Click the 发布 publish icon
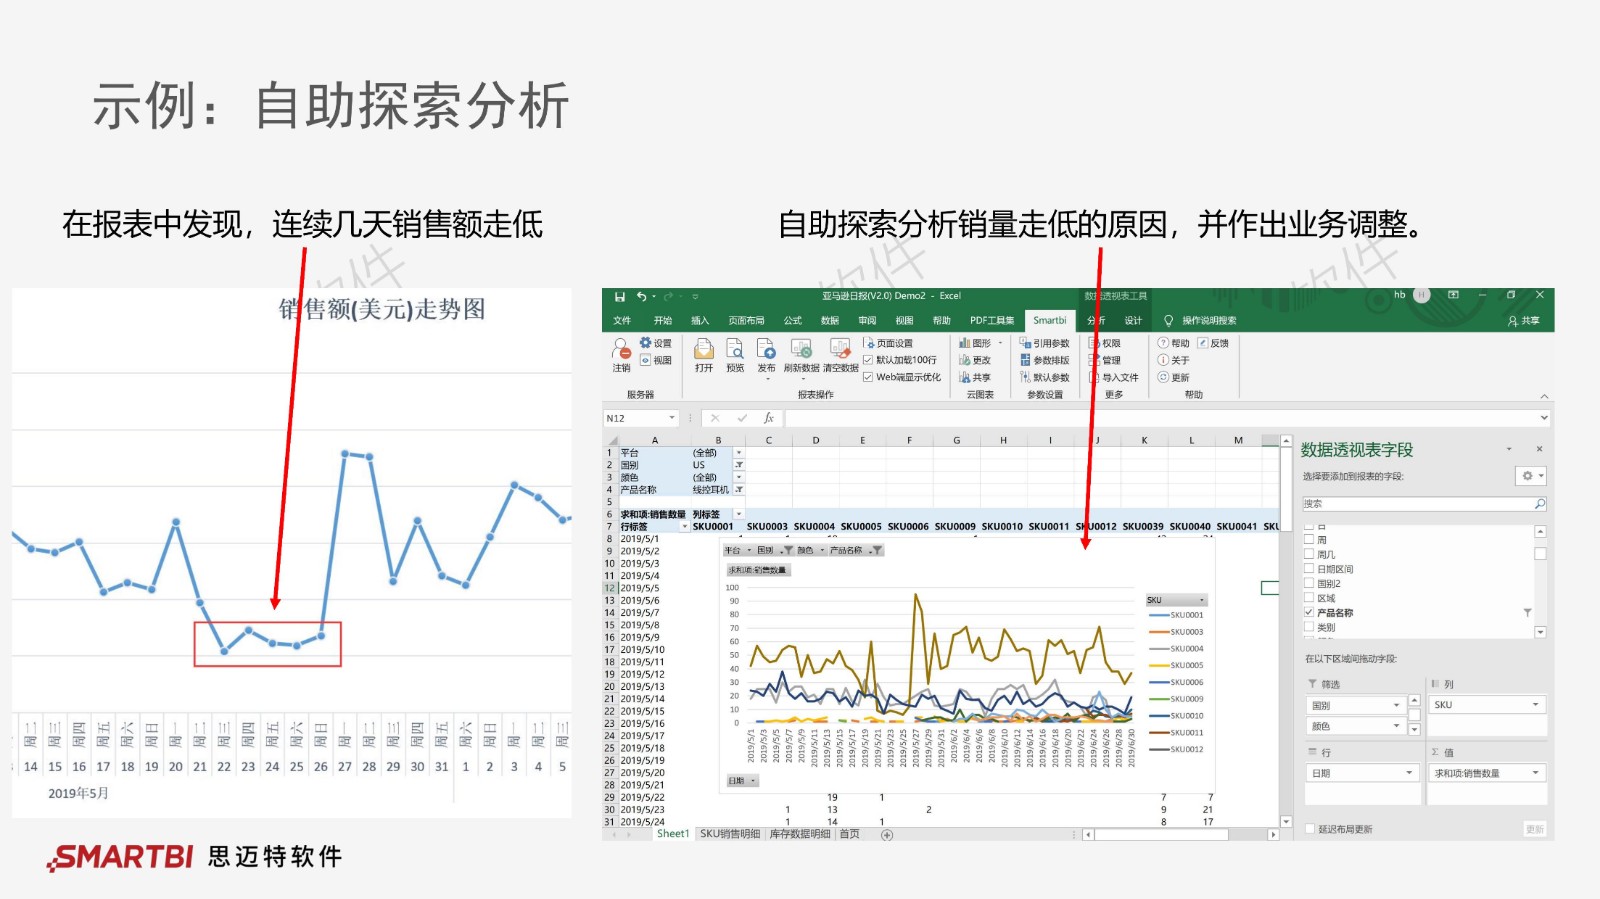This screenshot has width=1600, height=899. [x=766, y=350]
